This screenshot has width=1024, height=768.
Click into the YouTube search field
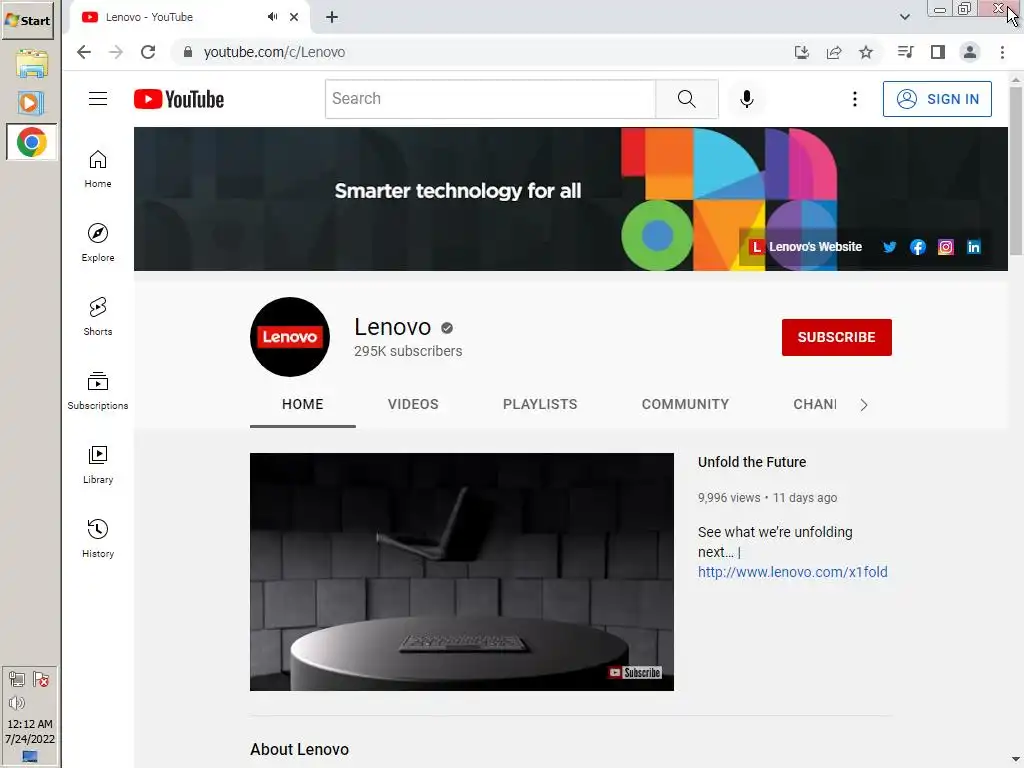[490, 99]
